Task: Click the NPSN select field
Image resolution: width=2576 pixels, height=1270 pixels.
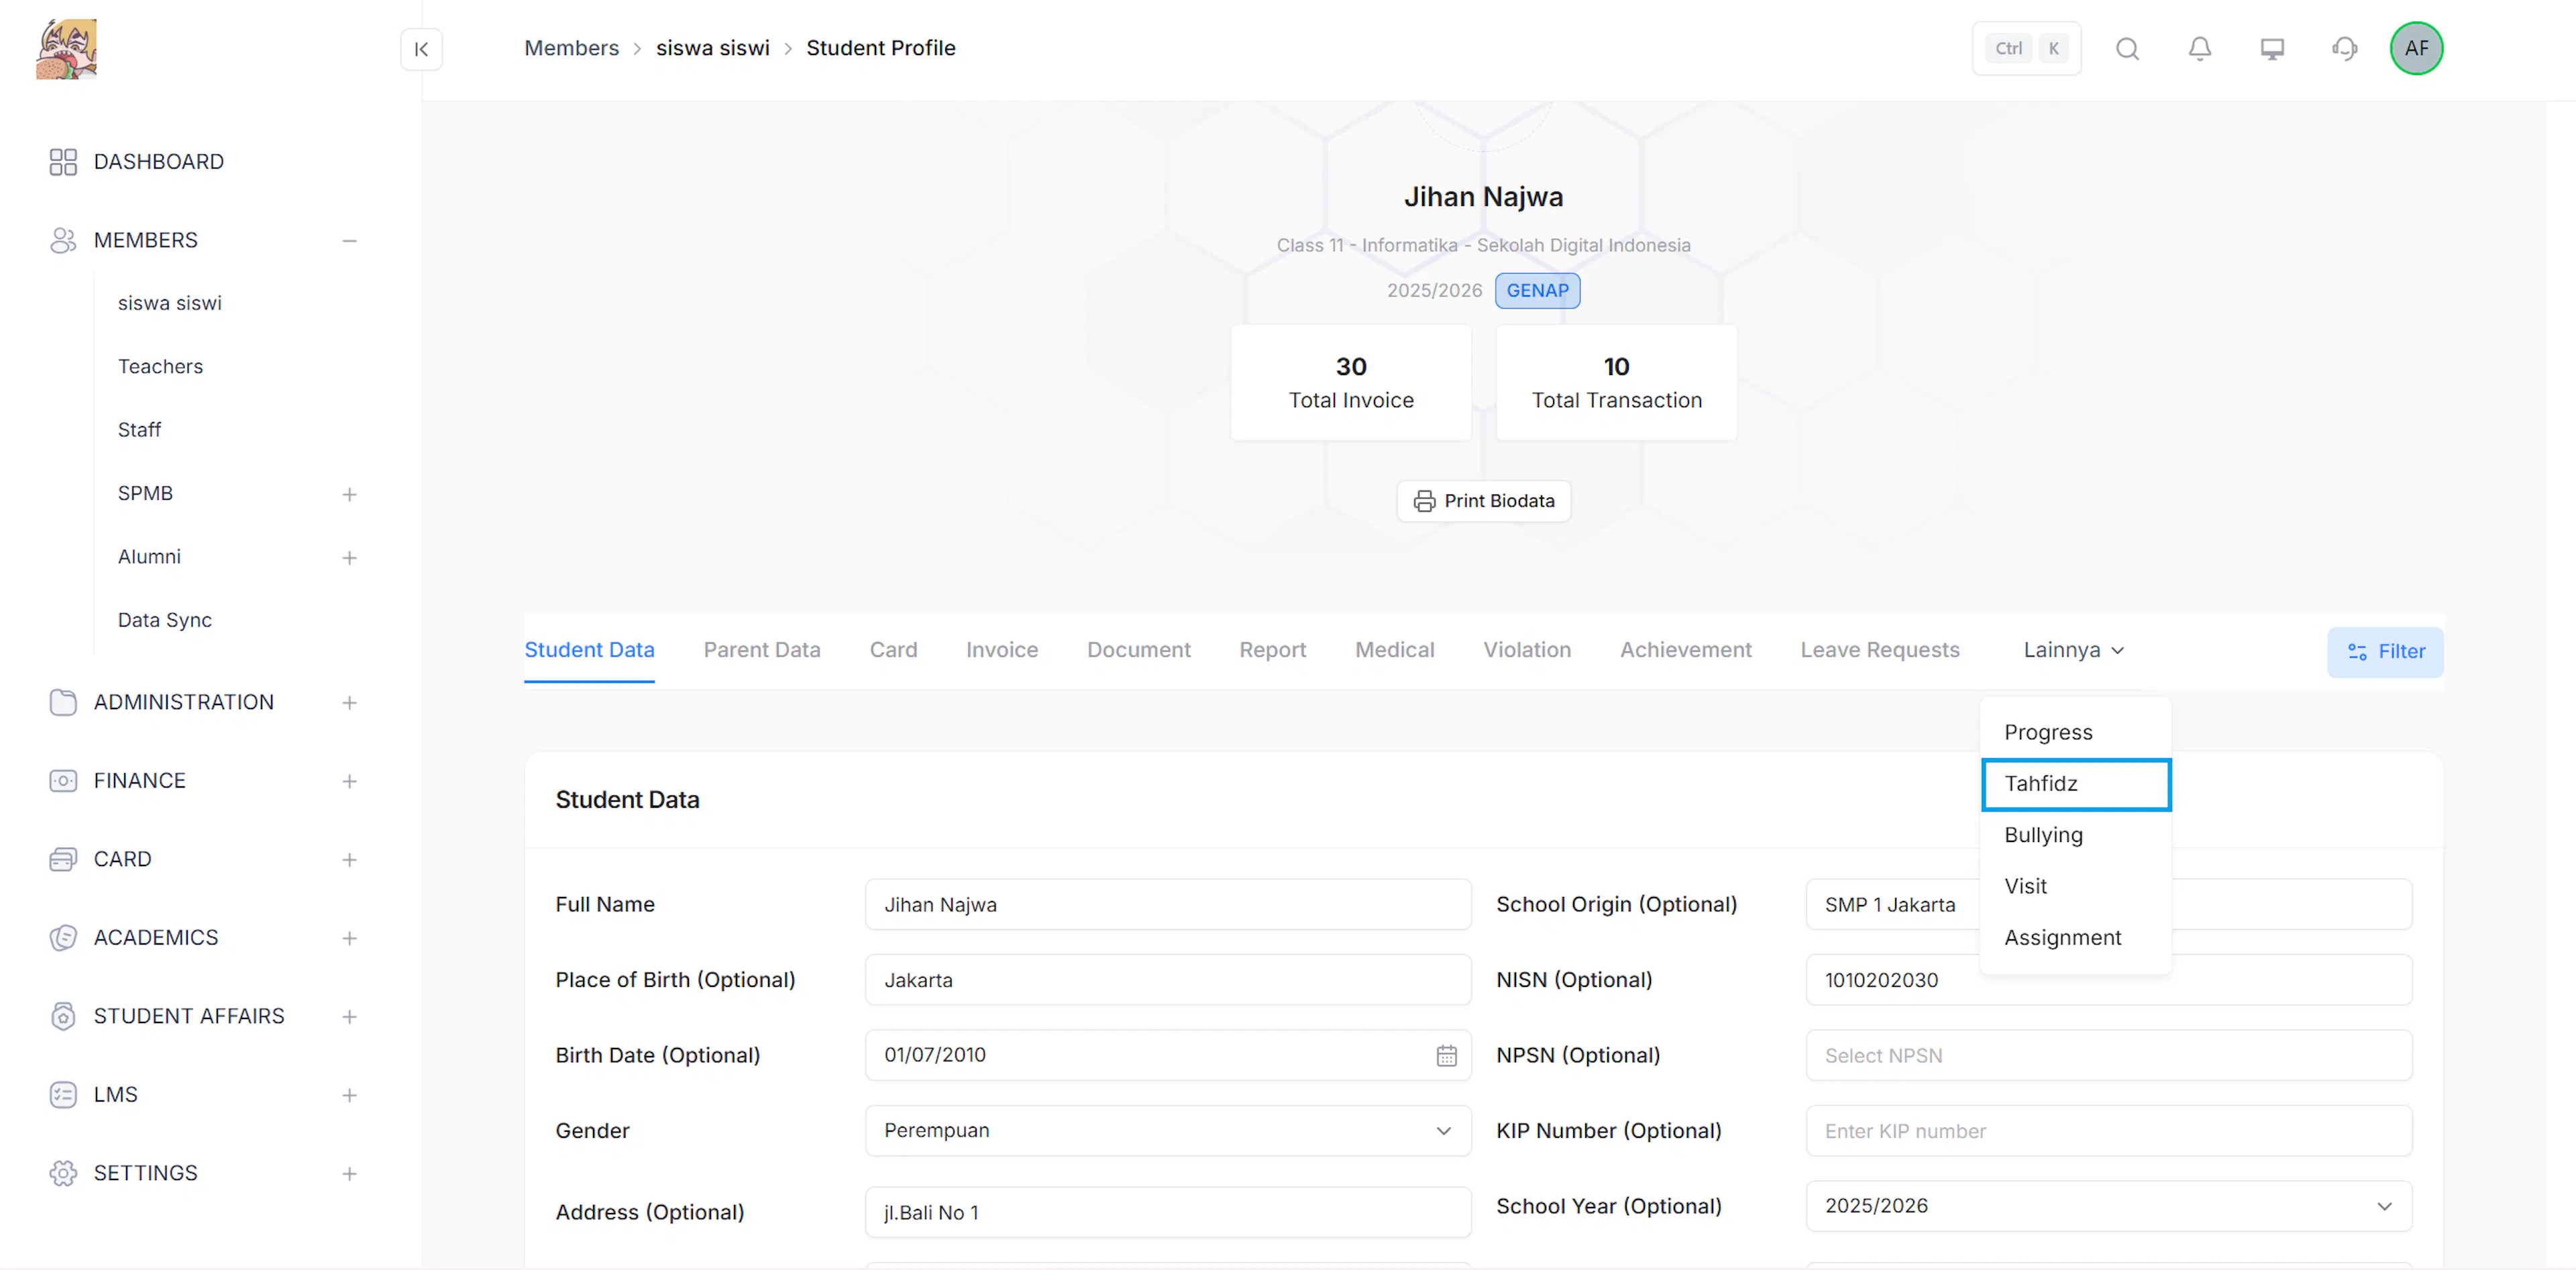Action: (x=2108, y=1055)
